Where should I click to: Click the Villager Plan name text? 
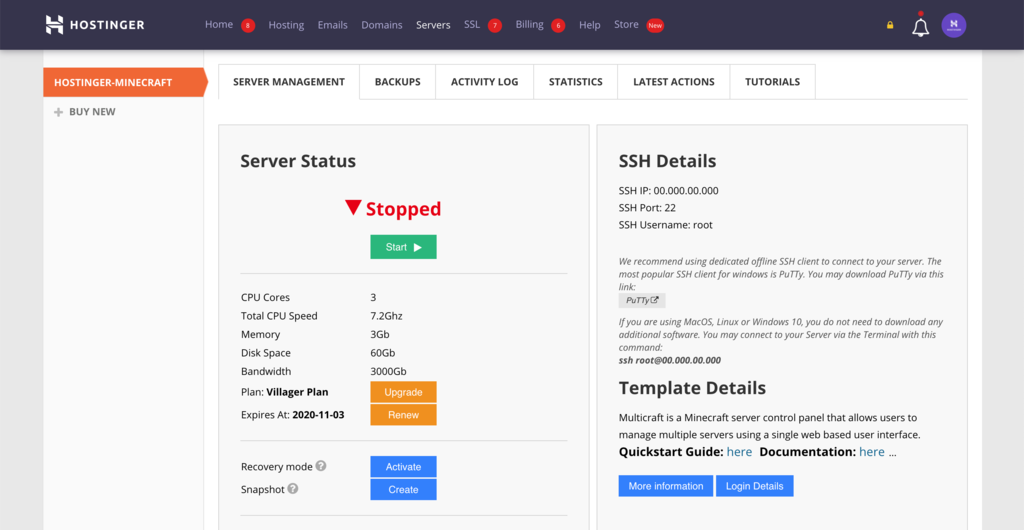(297, 392)
